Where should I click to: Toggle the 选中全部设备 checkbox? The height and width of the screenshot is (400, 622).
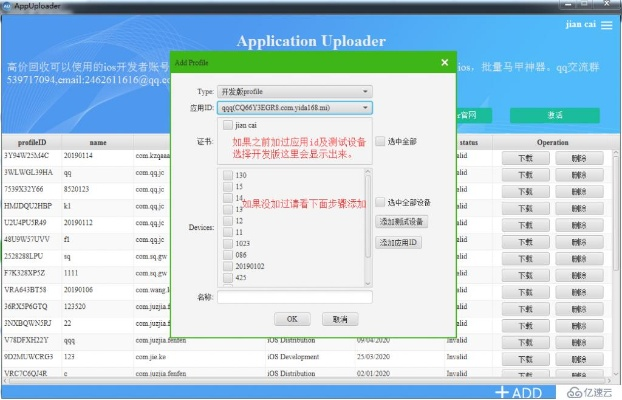pyautogui.click(x=380, y=202)
